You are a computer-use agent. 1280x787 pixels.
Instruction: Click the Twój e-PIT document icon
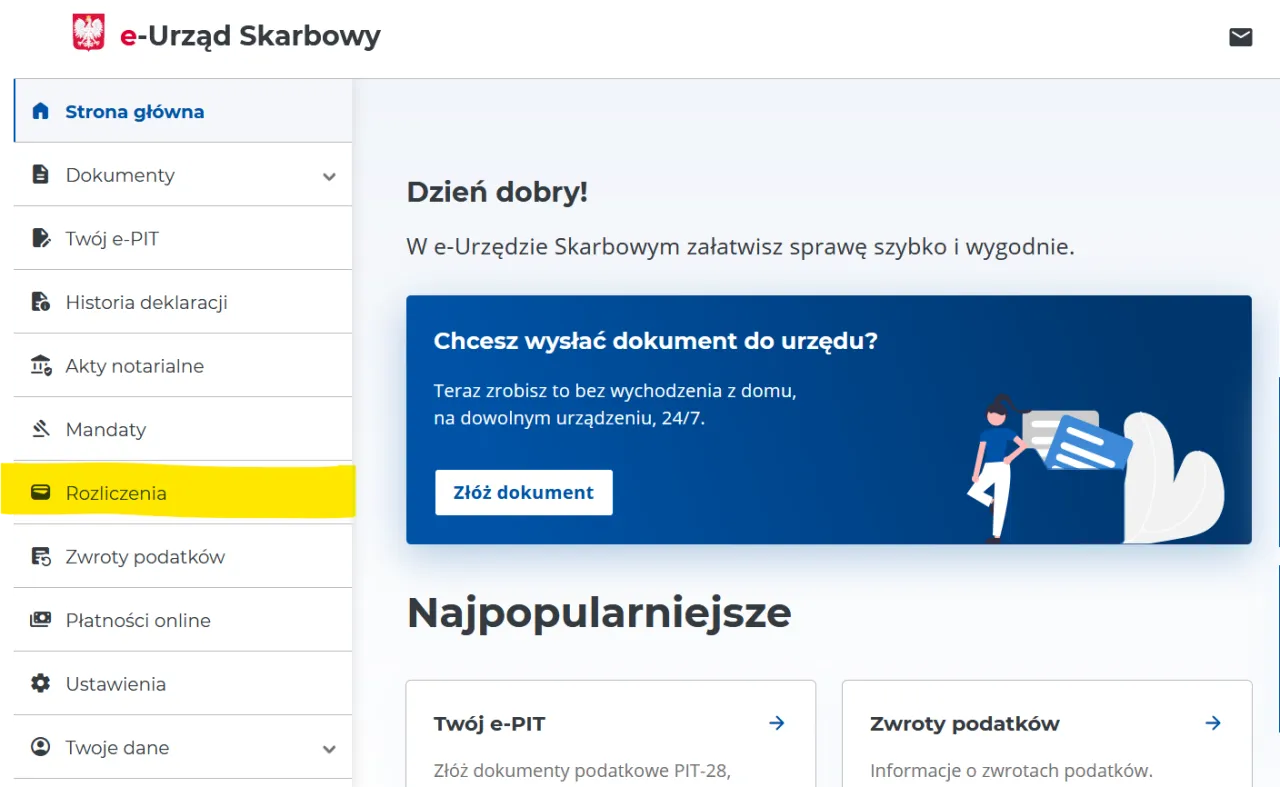point(40,238)
